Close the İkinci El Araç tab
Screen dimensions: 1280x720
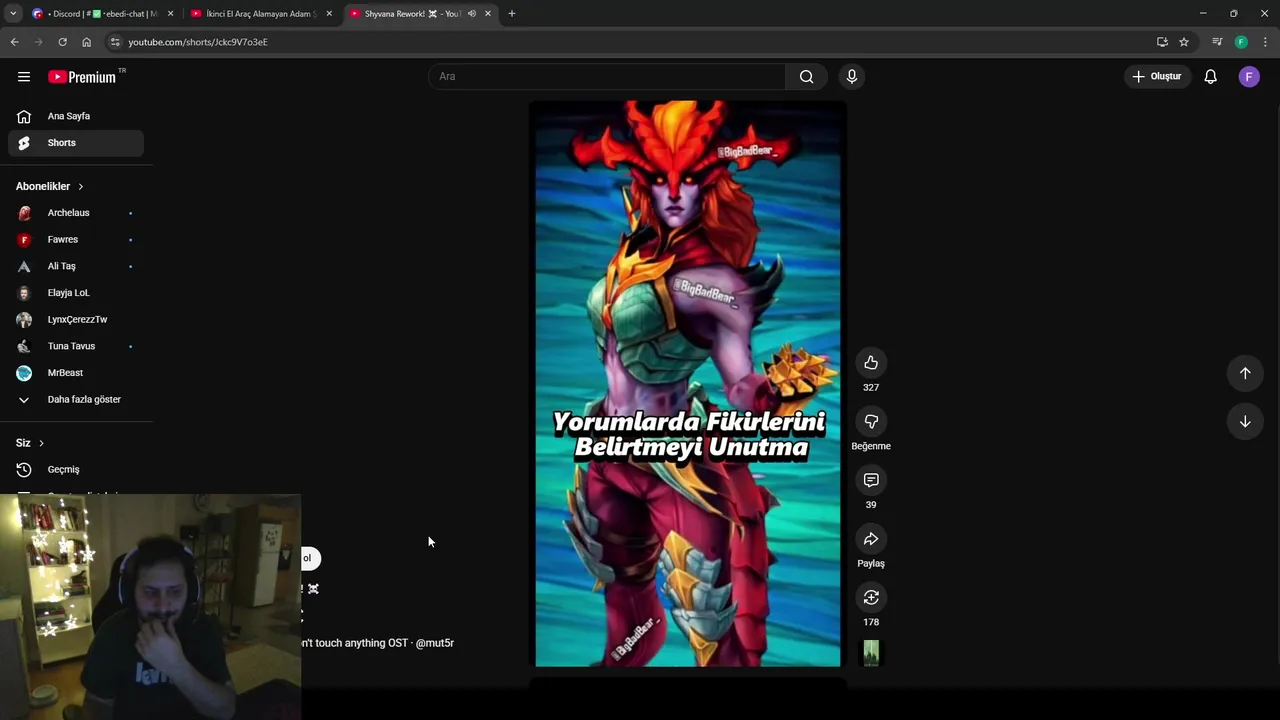click(329, 14)
